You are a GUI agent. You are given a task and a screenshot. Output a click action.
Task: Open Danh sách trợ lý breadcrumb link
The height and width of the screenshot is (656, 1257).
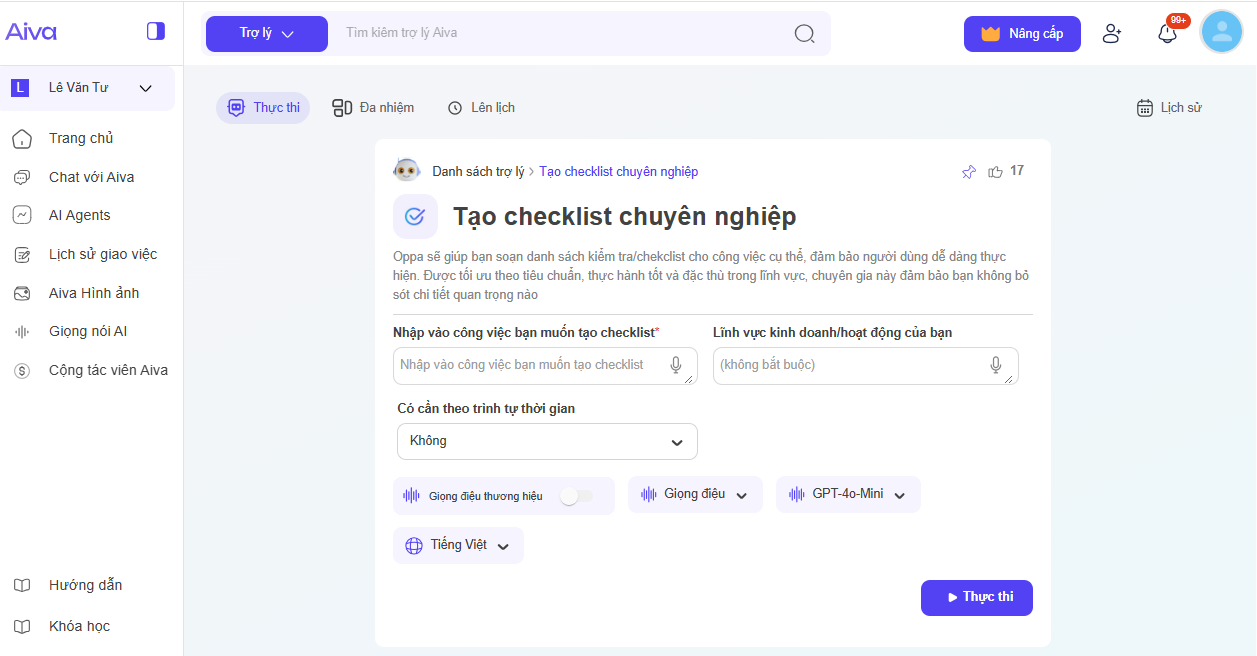point(478,172)
